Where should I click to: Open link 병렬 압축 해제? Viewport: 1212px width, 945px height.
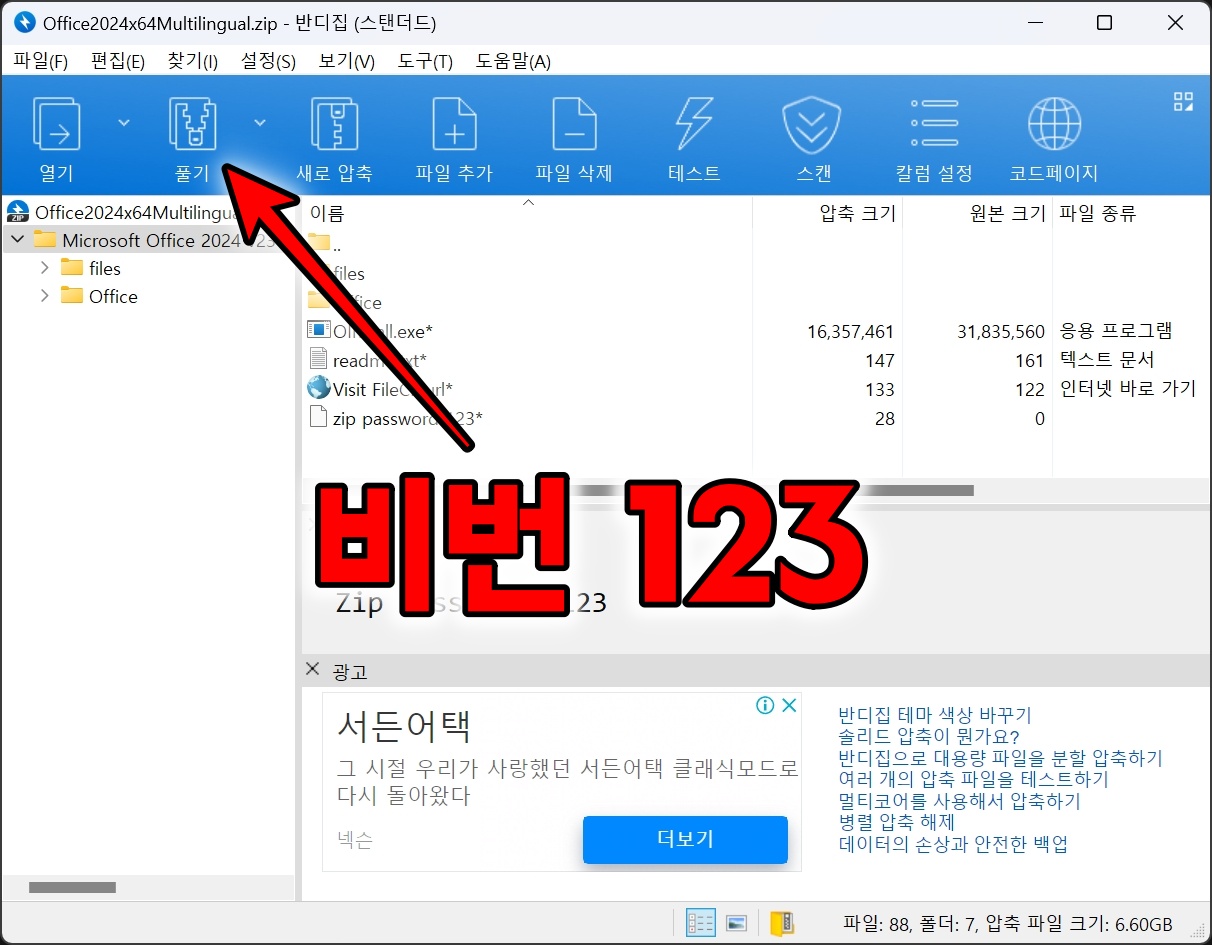(x=896, y=822)
